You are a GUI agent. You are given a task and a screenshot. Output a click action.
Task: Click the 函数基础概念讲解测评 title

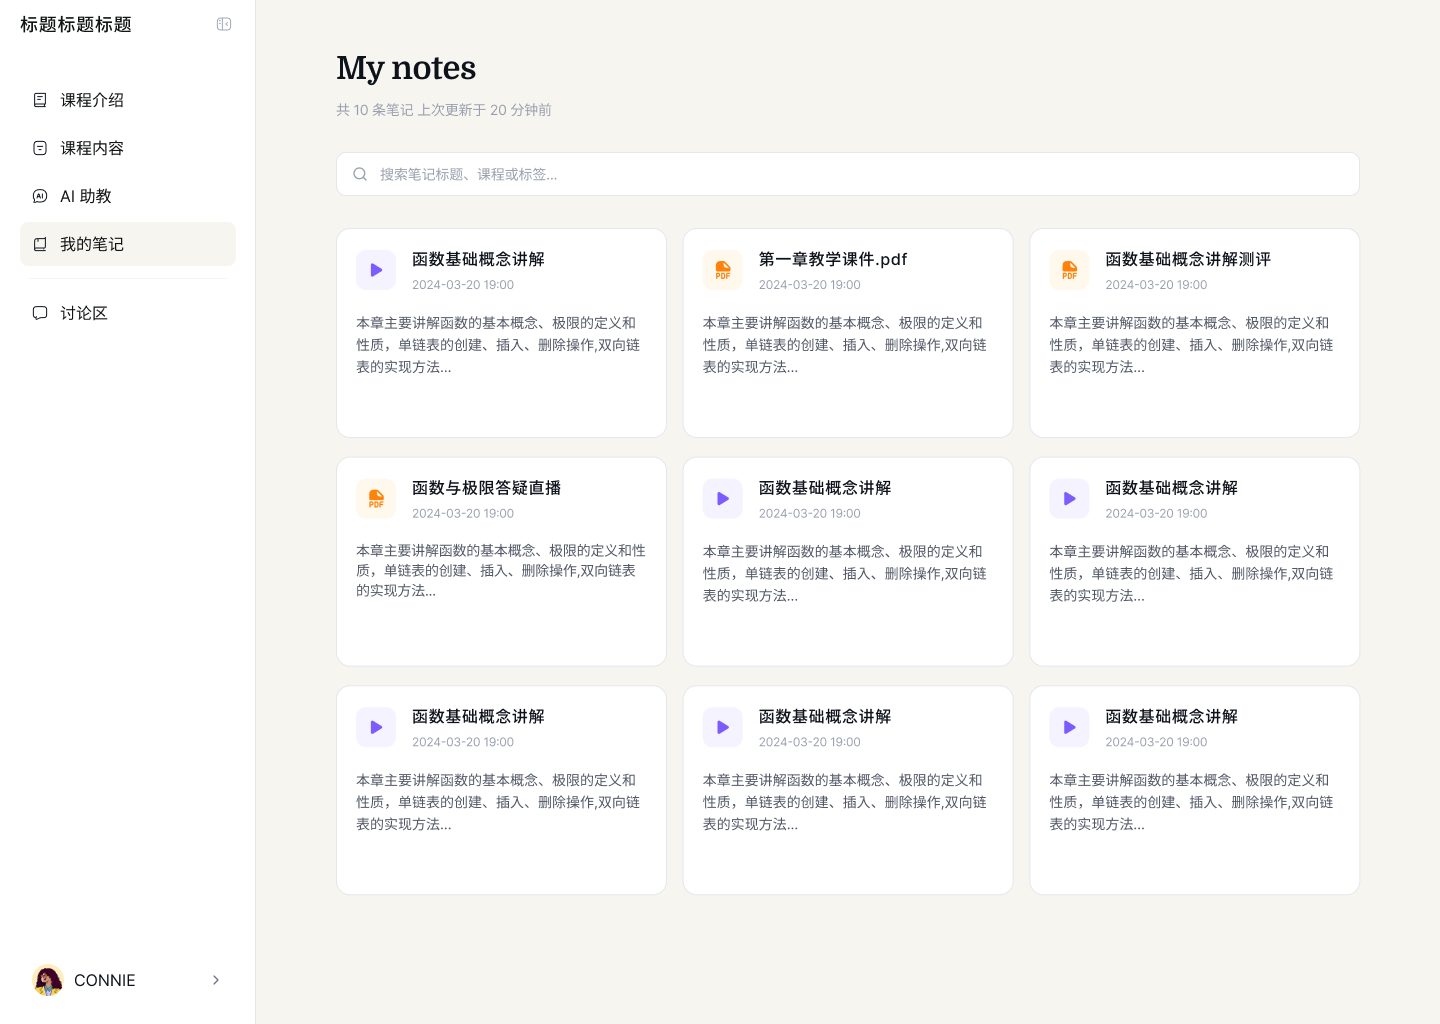[x=1187, y=259]
